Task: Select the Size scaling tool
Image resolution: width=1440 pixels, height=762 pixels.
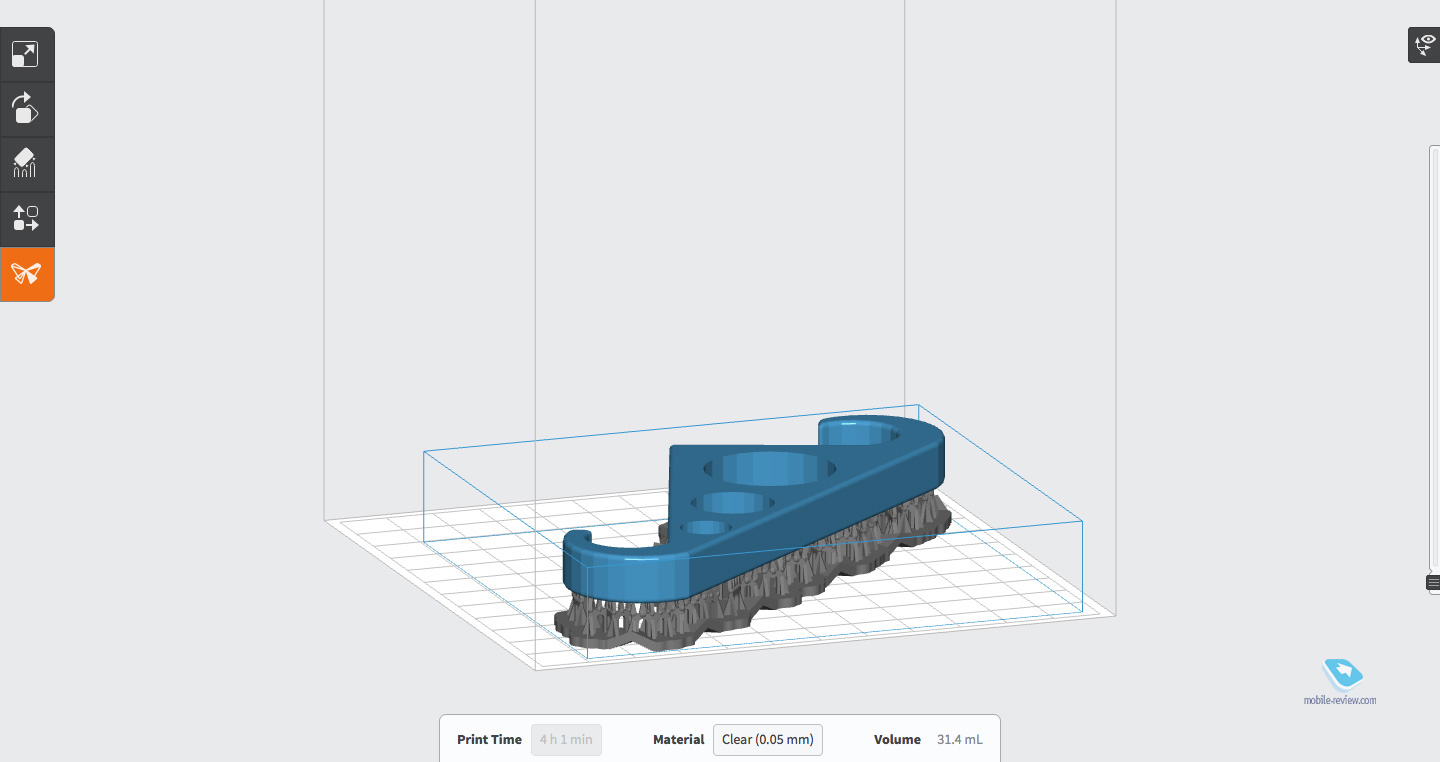Action: (26, 55)
